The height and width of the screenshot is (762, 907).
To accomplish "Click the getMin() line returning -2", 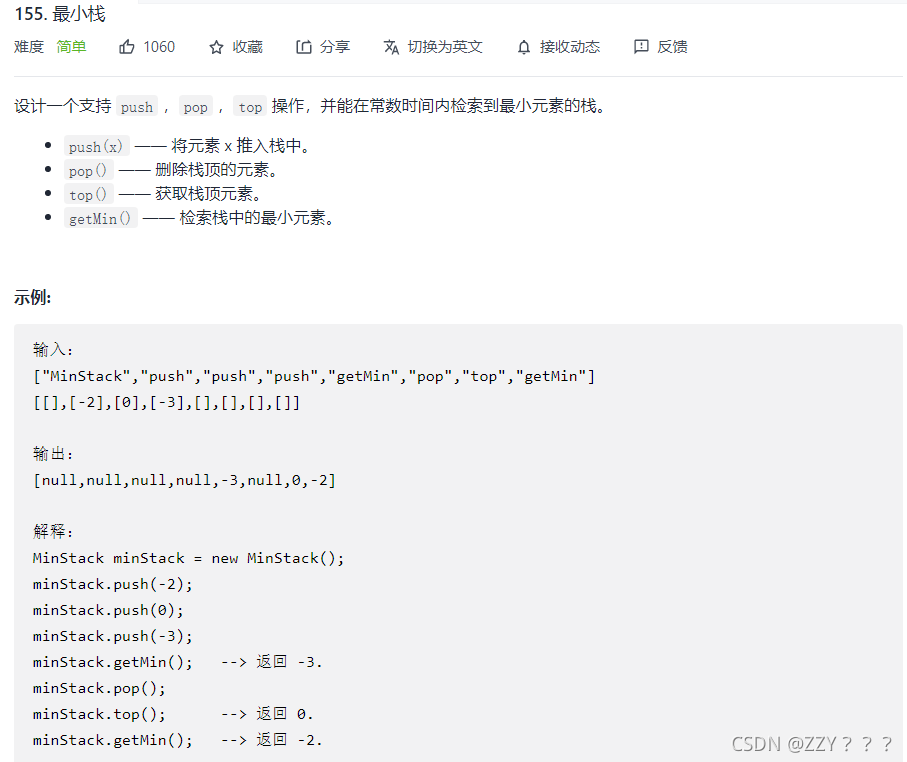I will [x=178, y=740].
